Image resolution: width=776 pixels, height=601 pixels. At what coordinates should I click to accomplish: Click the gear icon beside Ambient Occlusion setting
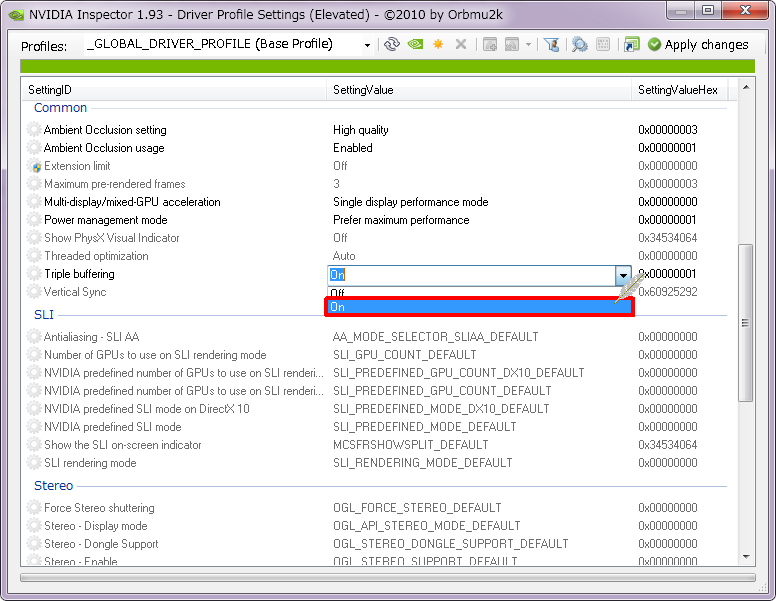[x=34, y=130]
